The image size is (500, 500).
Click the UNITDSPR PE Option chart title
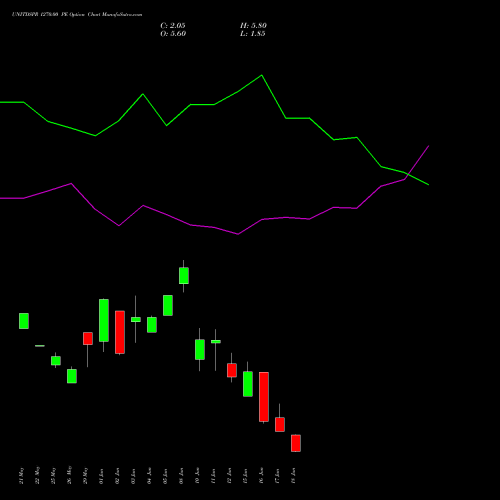77,15
